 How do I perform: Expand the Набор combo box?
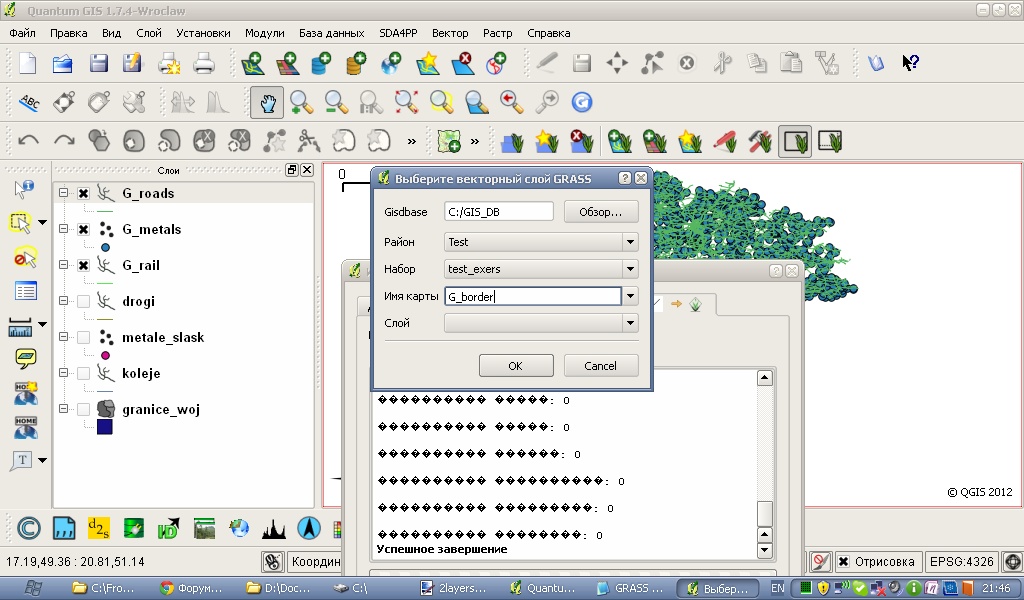(x=630, y=269)
